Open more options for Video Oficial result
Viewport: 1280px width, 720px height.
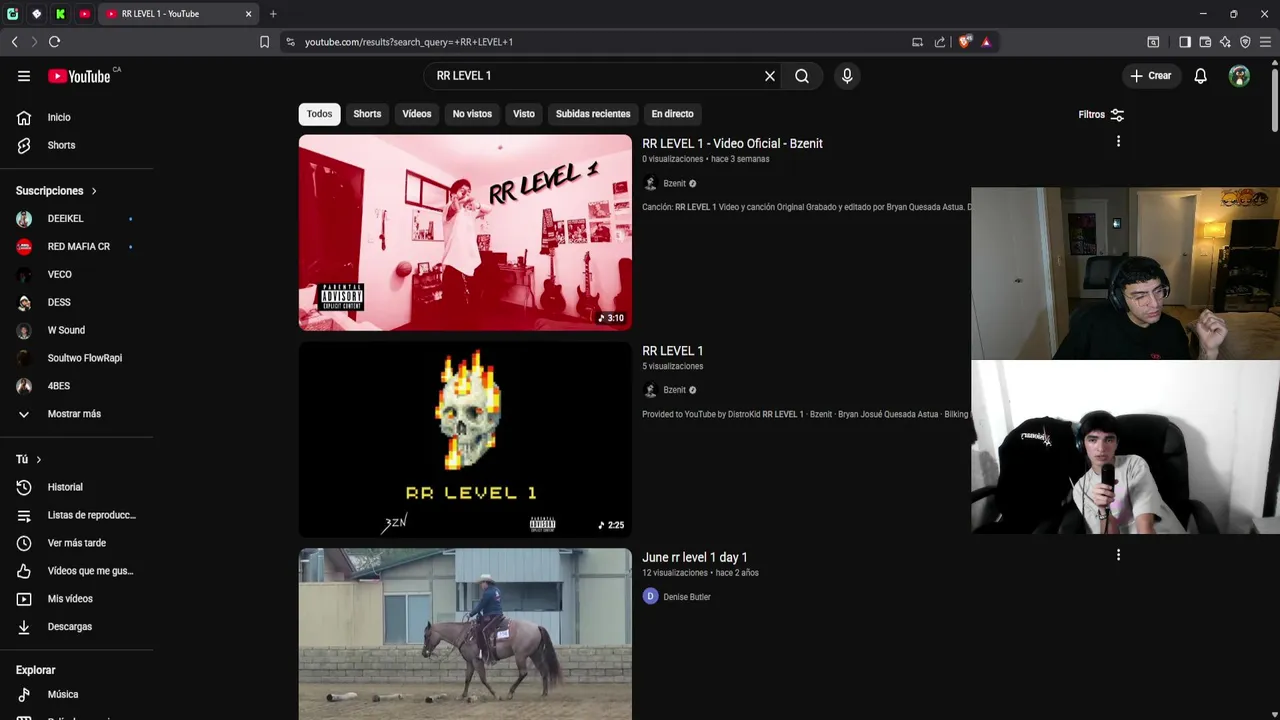click(1118, 142)
